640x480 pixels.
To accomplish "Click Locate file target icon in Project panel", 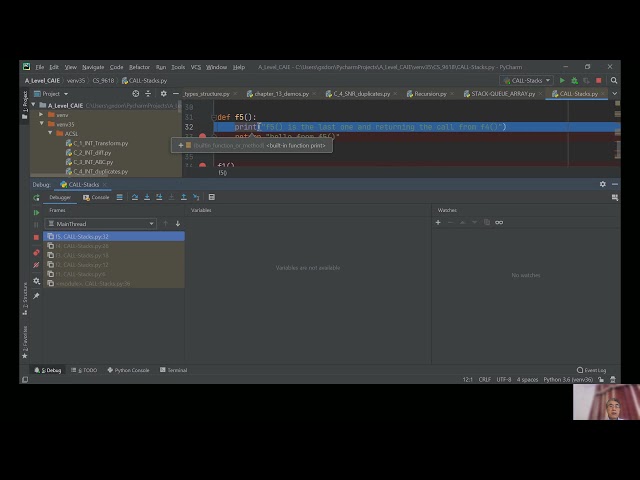I will tap(136, 93).
